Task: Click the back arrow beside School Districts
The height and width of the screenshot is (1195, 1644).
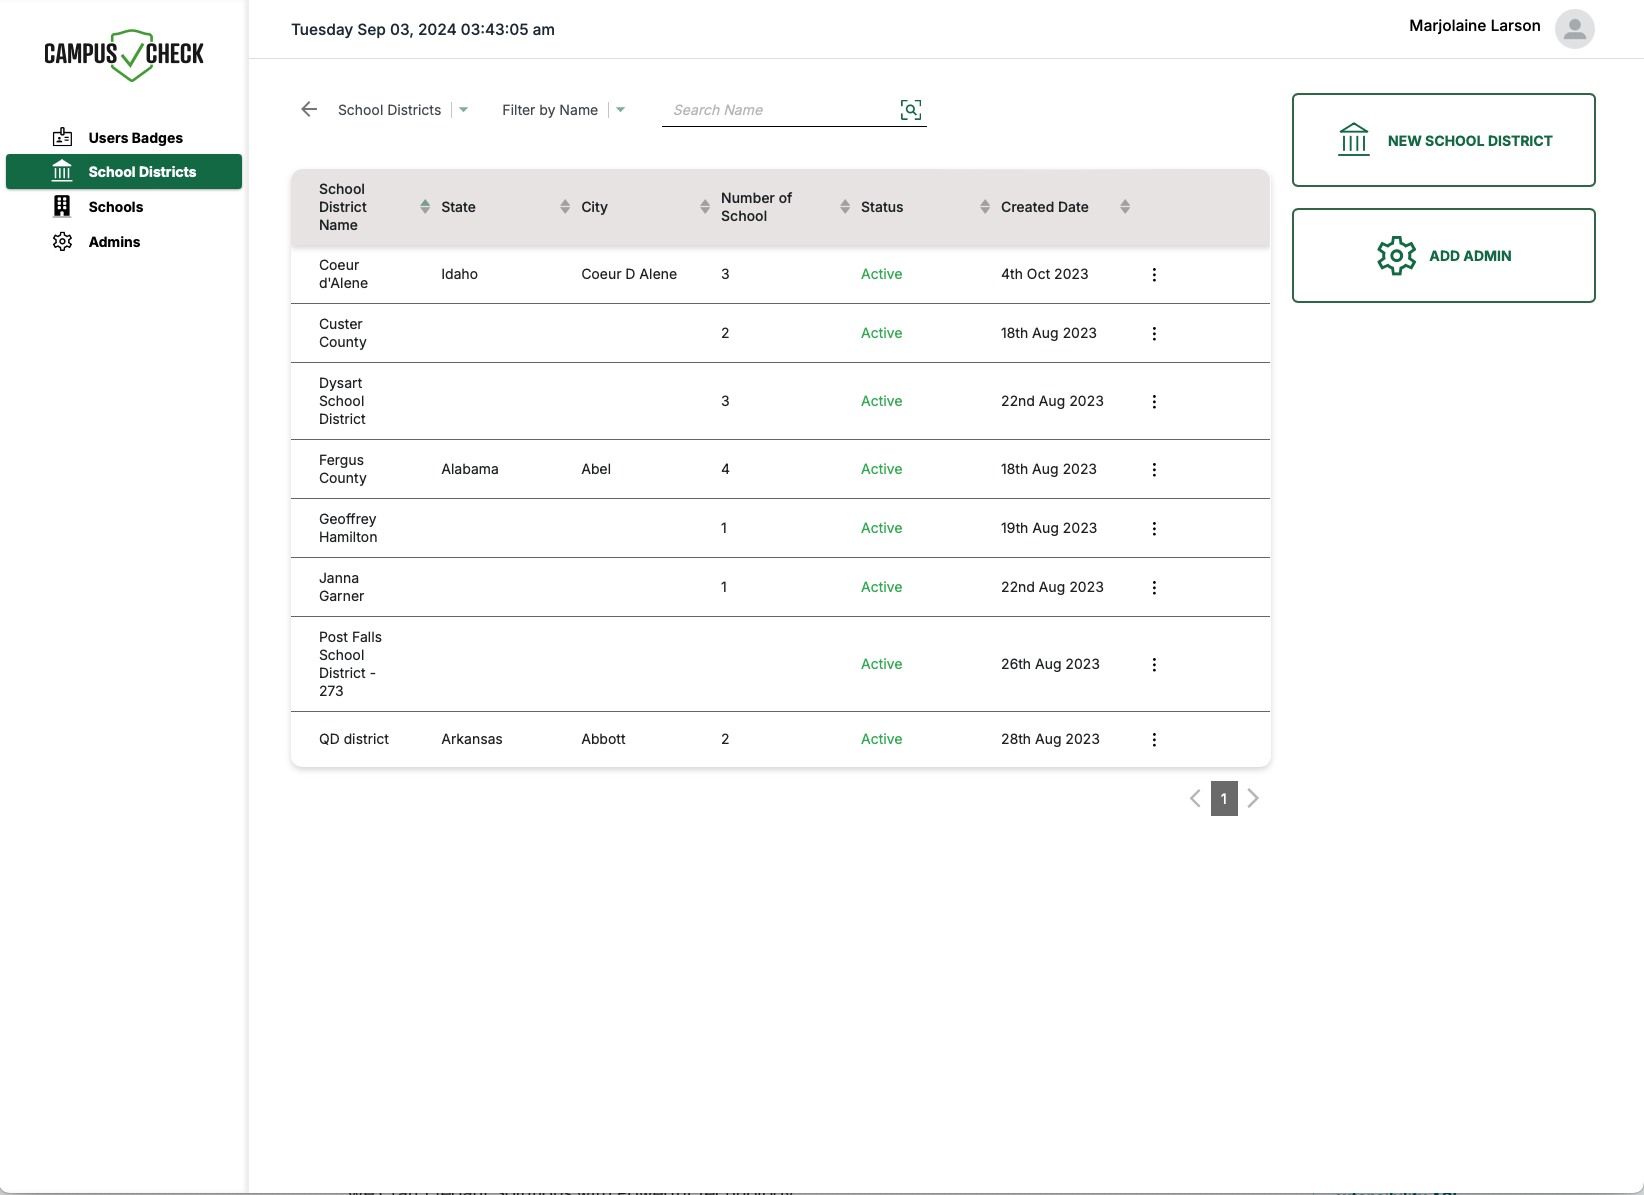Action: [x=309, y=110]
